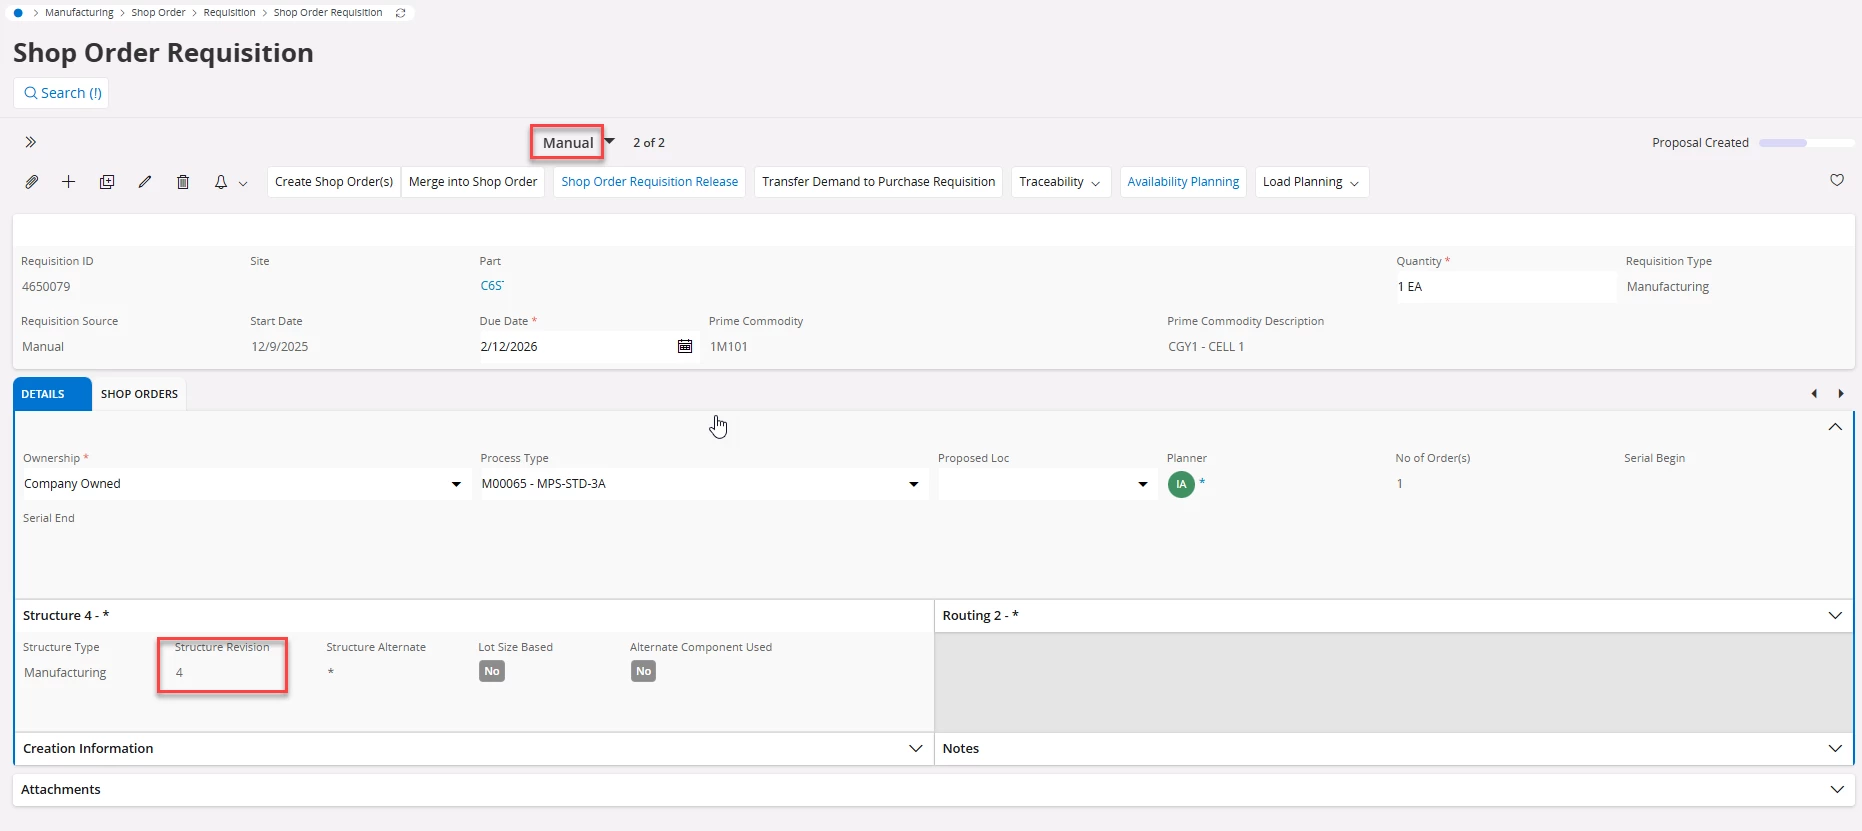Go to Manufacturing in breadcrumb
The image size is (1862, 831).
pyautogui.click(x=79, y=13)
